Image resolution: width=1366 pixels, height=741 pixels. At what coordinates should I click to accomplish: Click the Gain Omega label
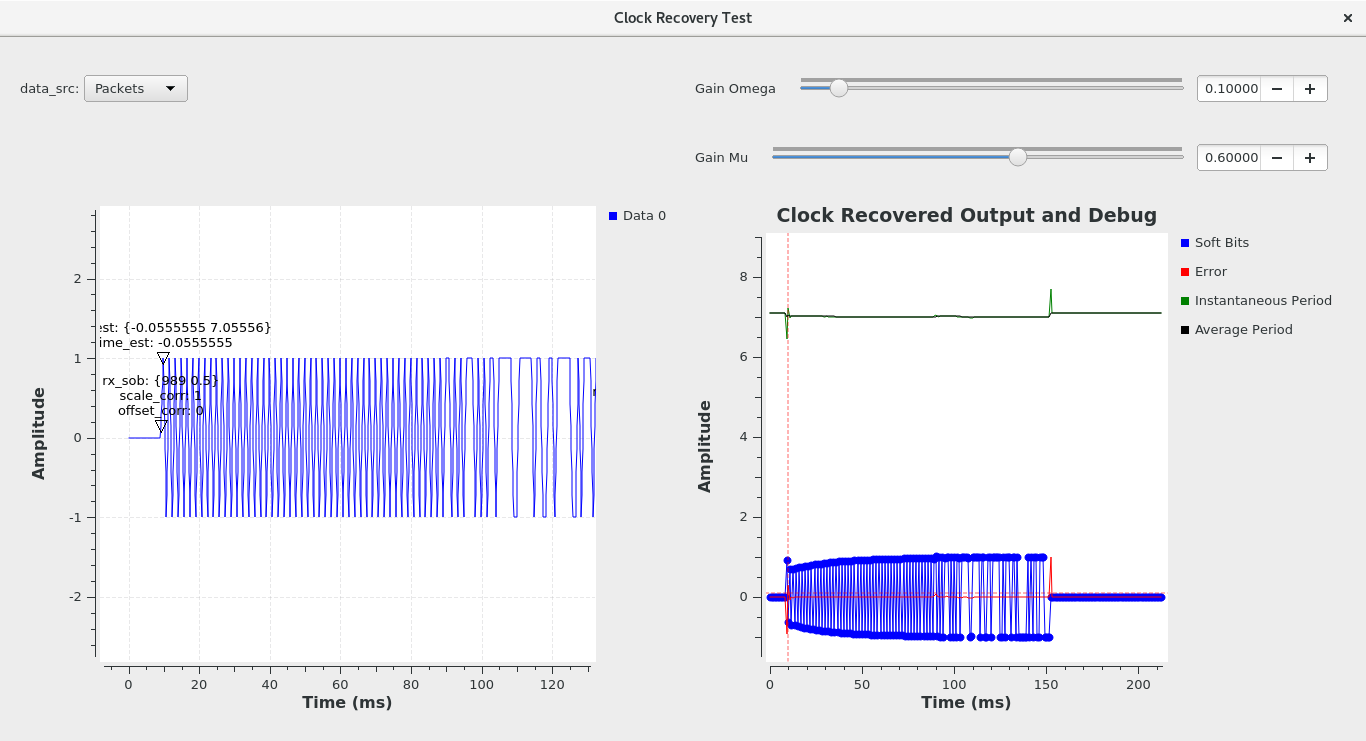click(x=735, y=88)
